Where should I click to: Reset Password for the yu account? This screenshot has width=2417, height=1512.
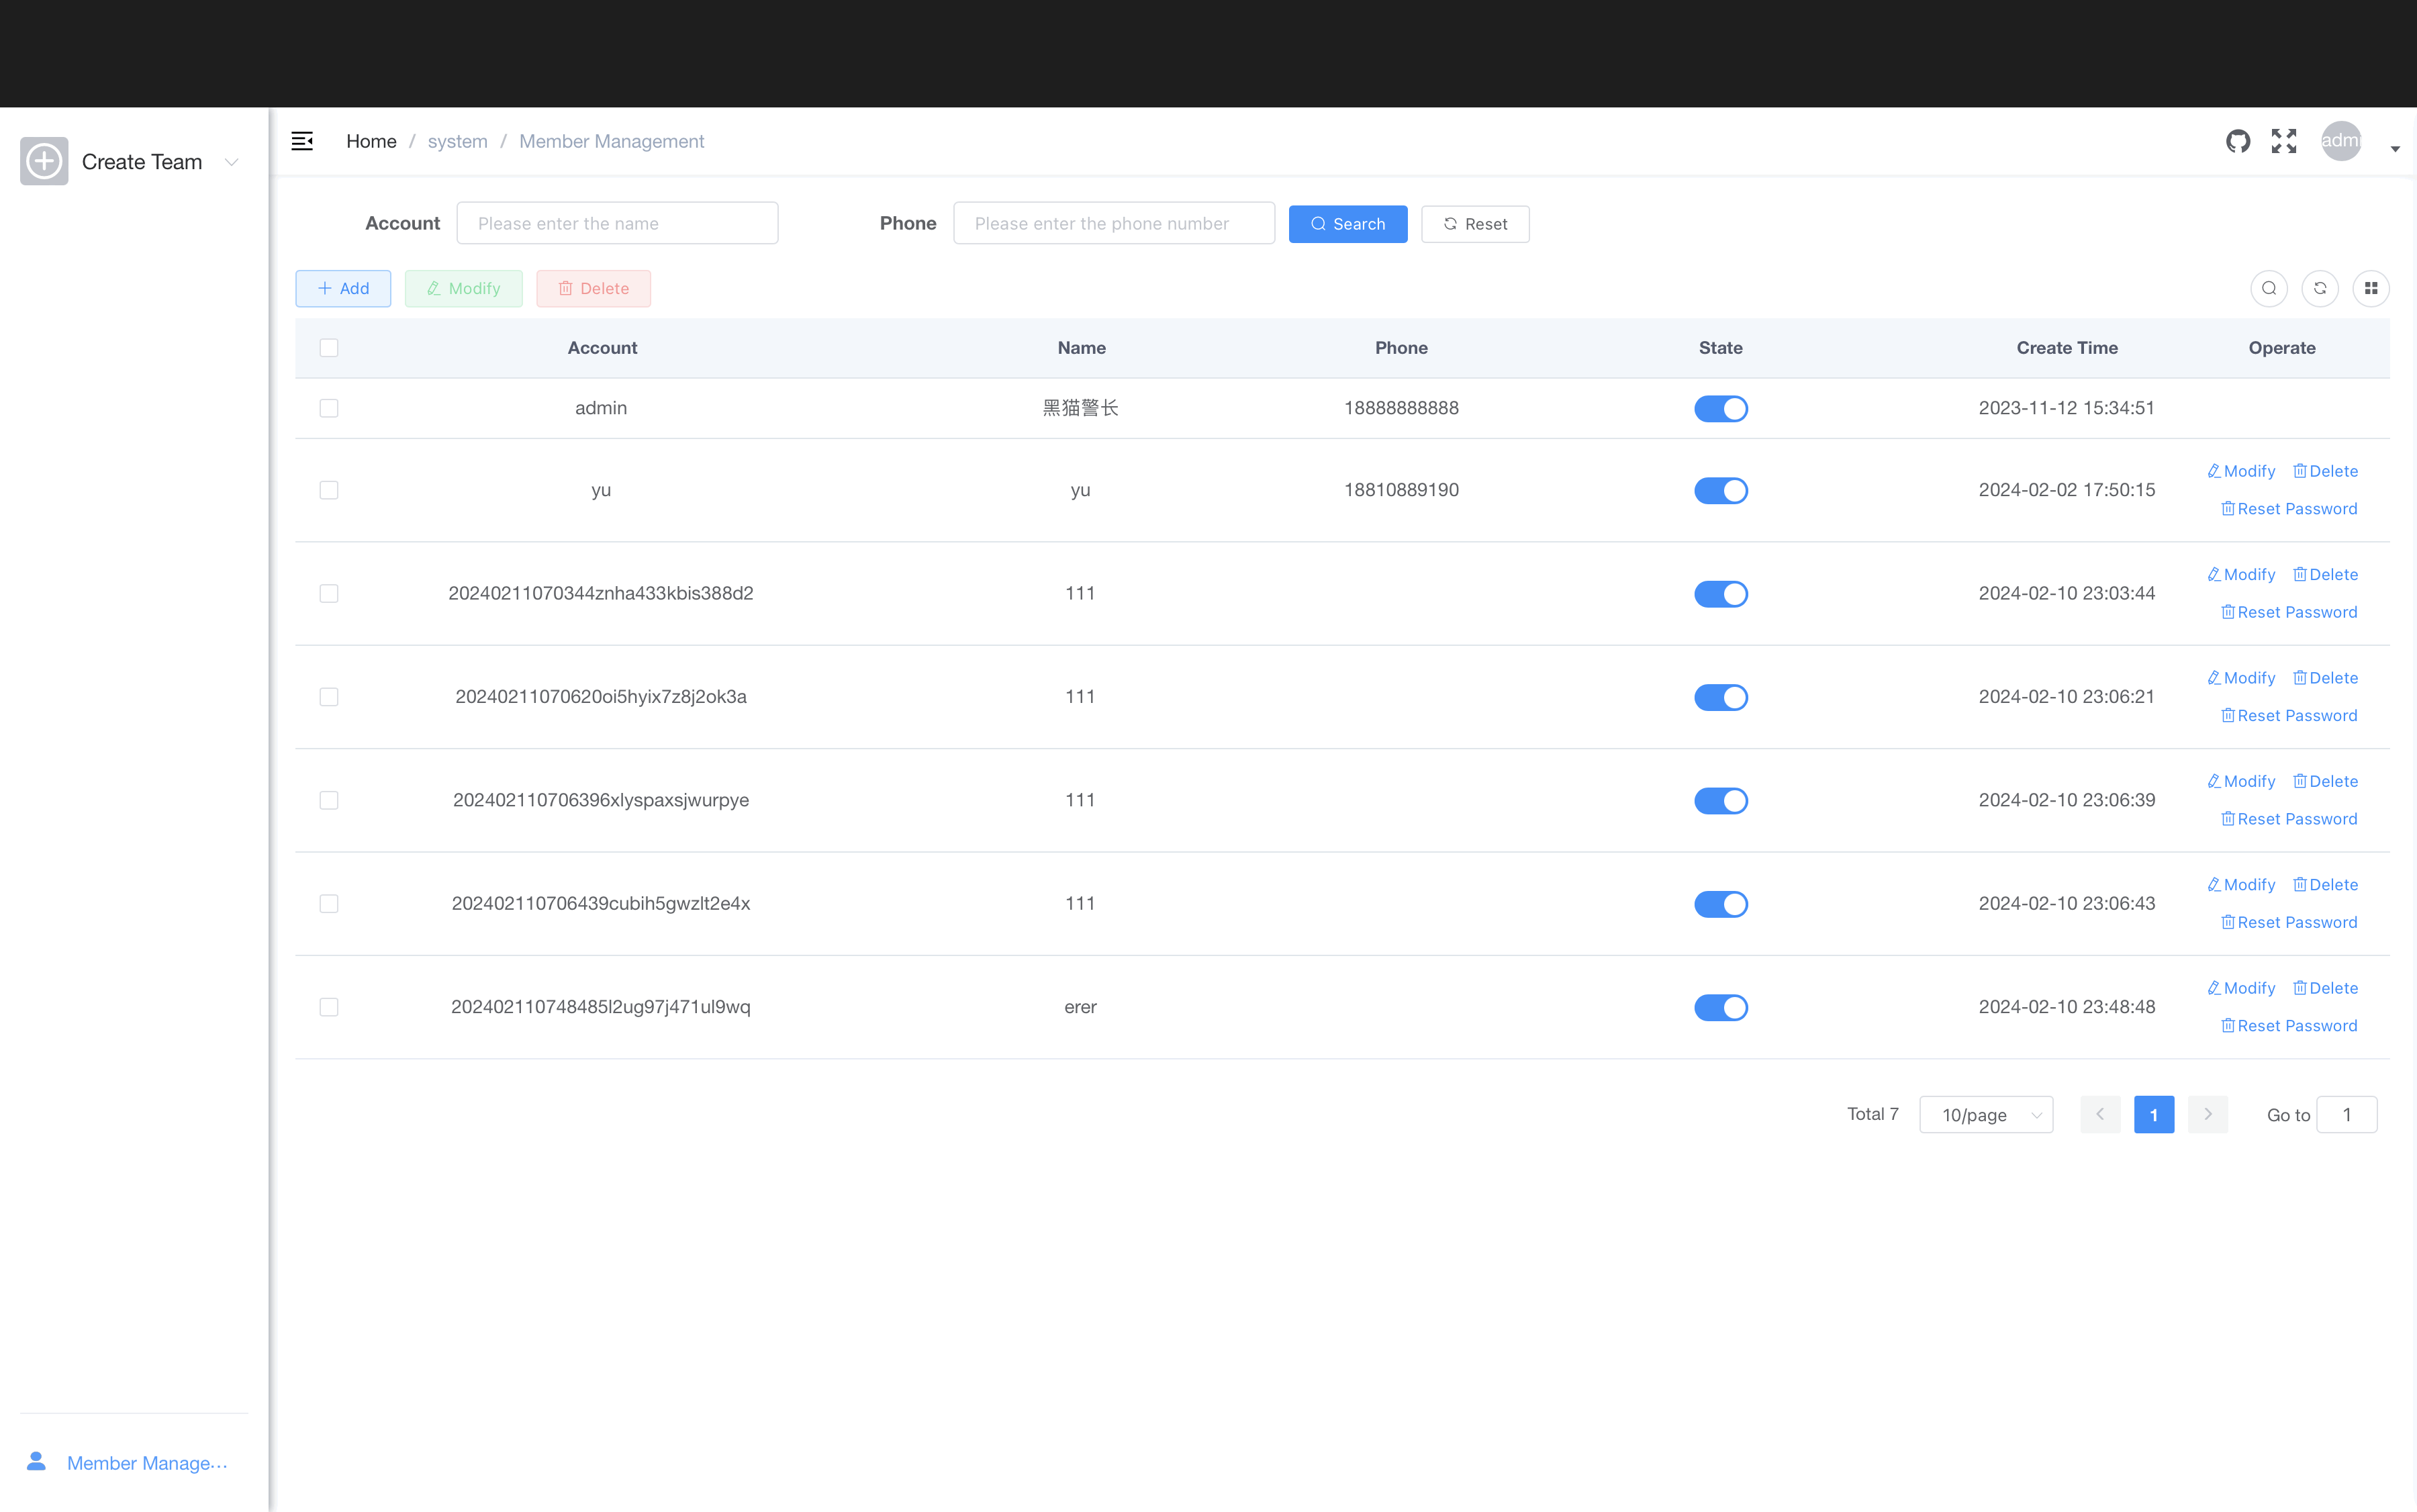(2289, 509)
